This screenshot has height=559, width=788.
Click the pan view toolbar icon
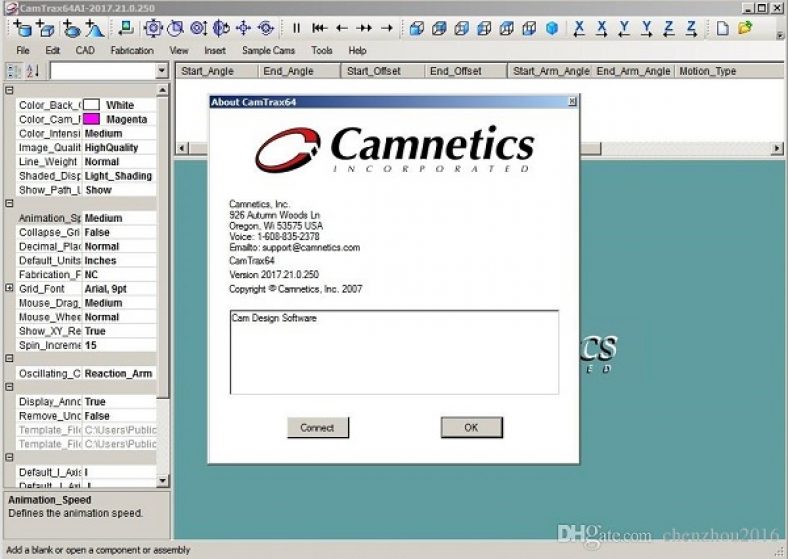(243, 28)
